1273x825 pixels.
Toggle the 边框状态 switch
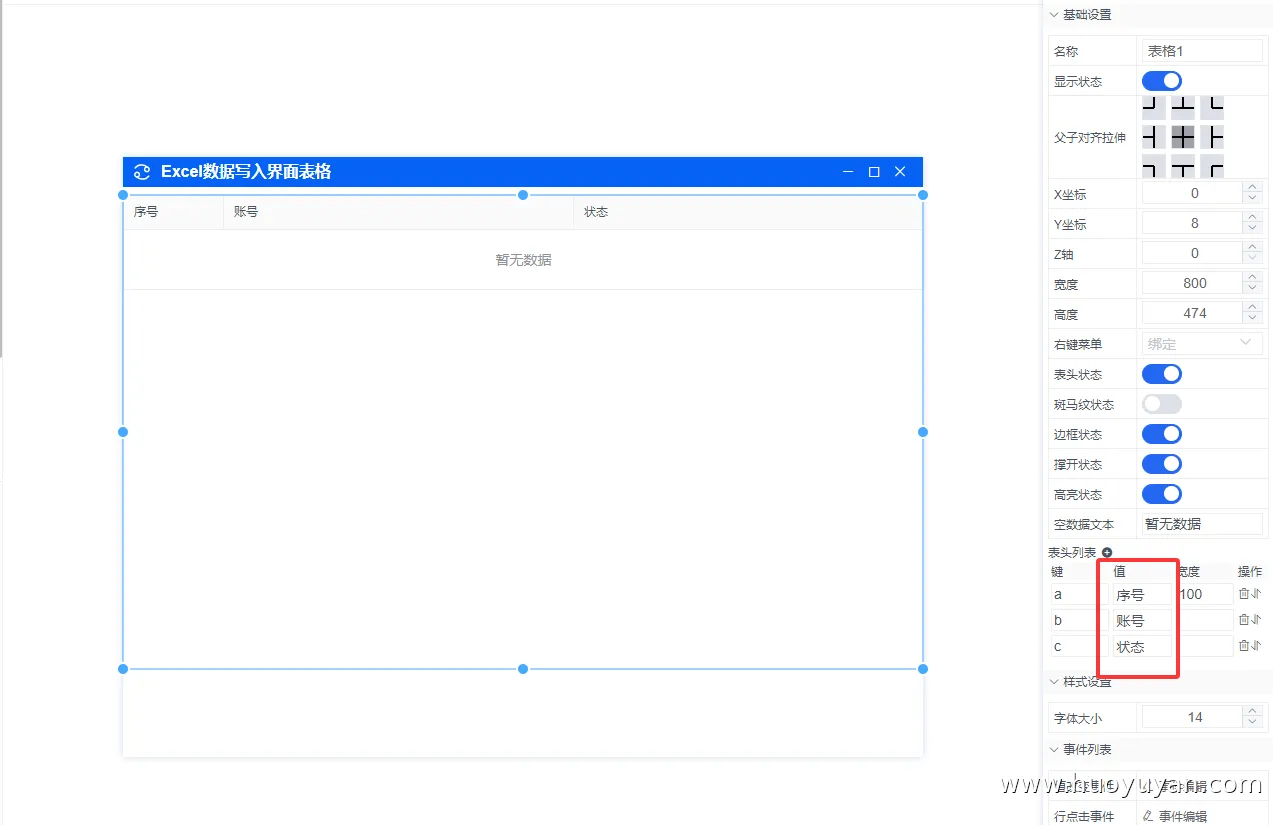(1162, 434)
